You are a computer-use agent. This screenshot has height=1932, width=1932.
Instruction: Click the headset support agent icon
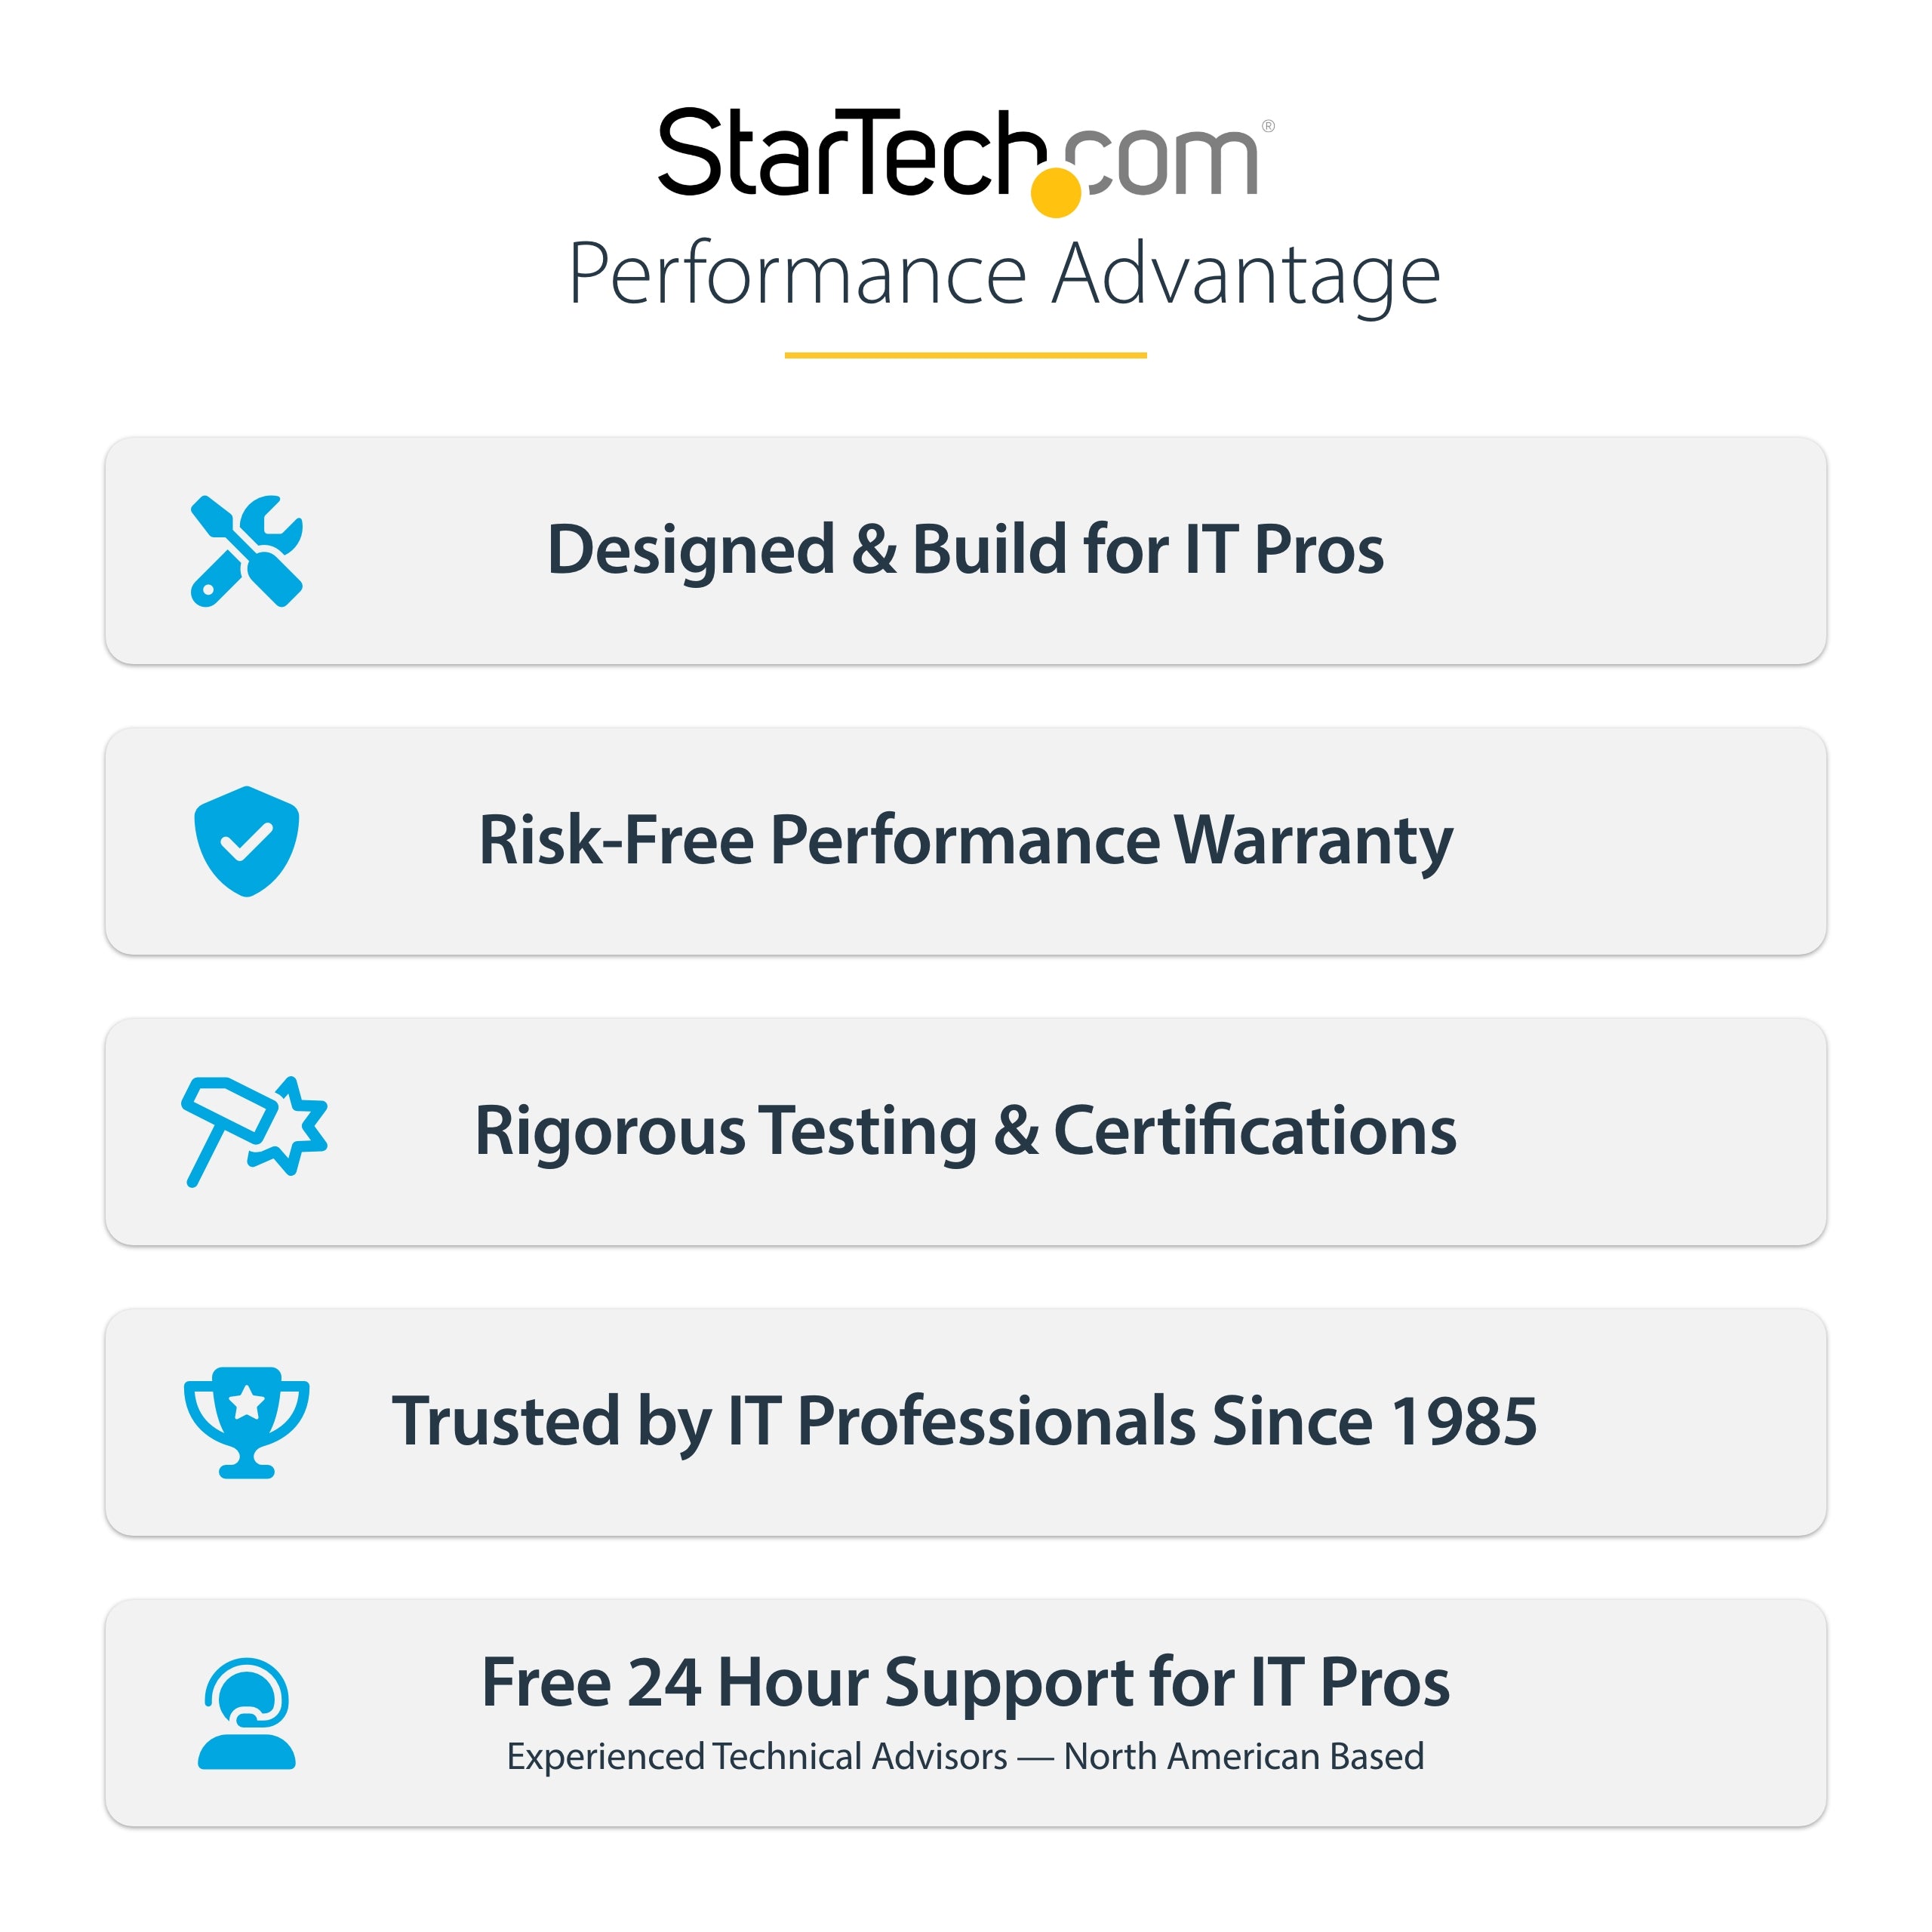point(246,1714)
